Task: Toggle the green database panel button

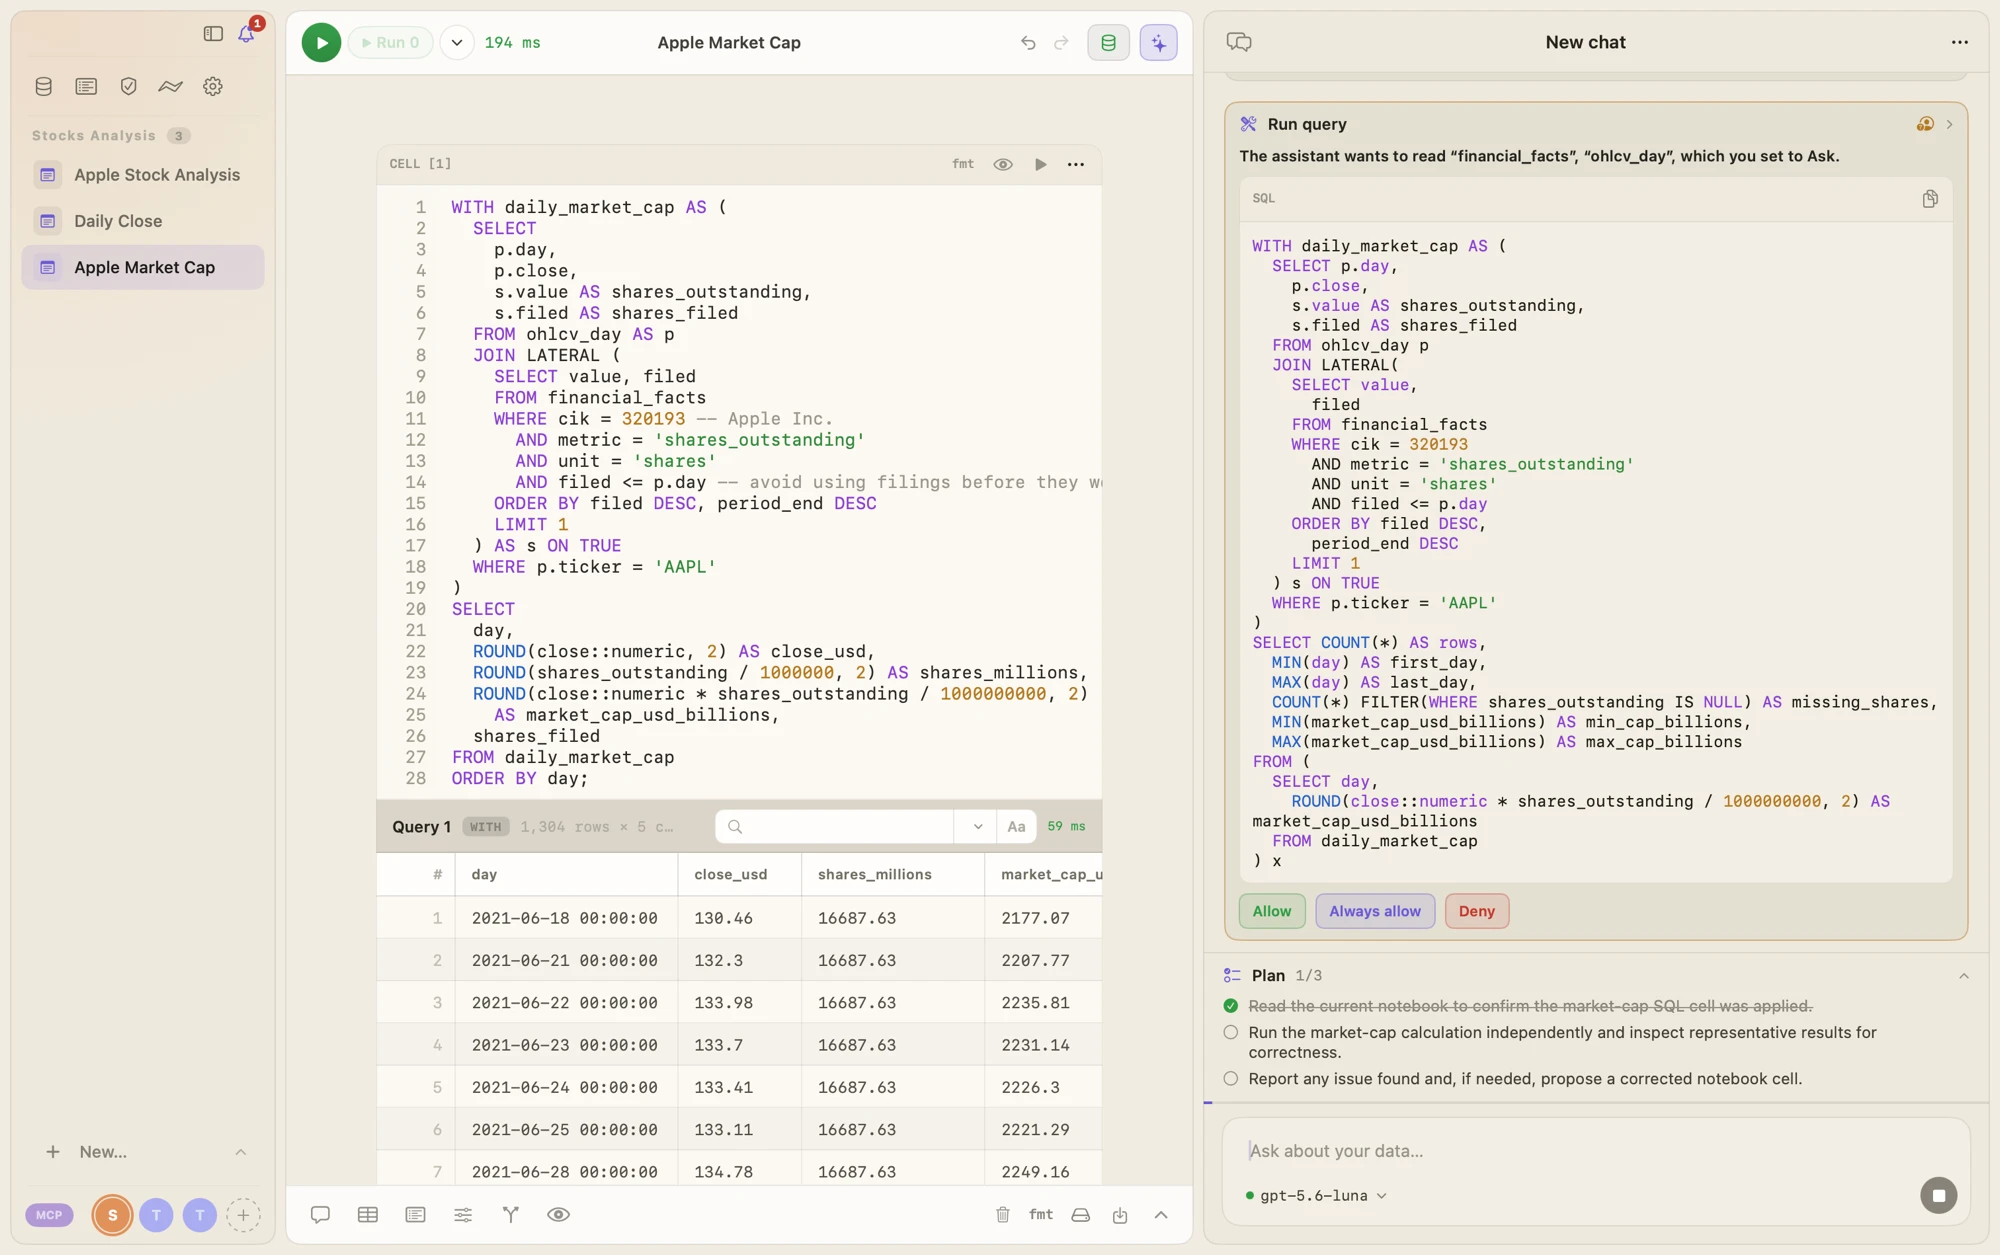Action: pyautogui.click(x=1108, y=43)
